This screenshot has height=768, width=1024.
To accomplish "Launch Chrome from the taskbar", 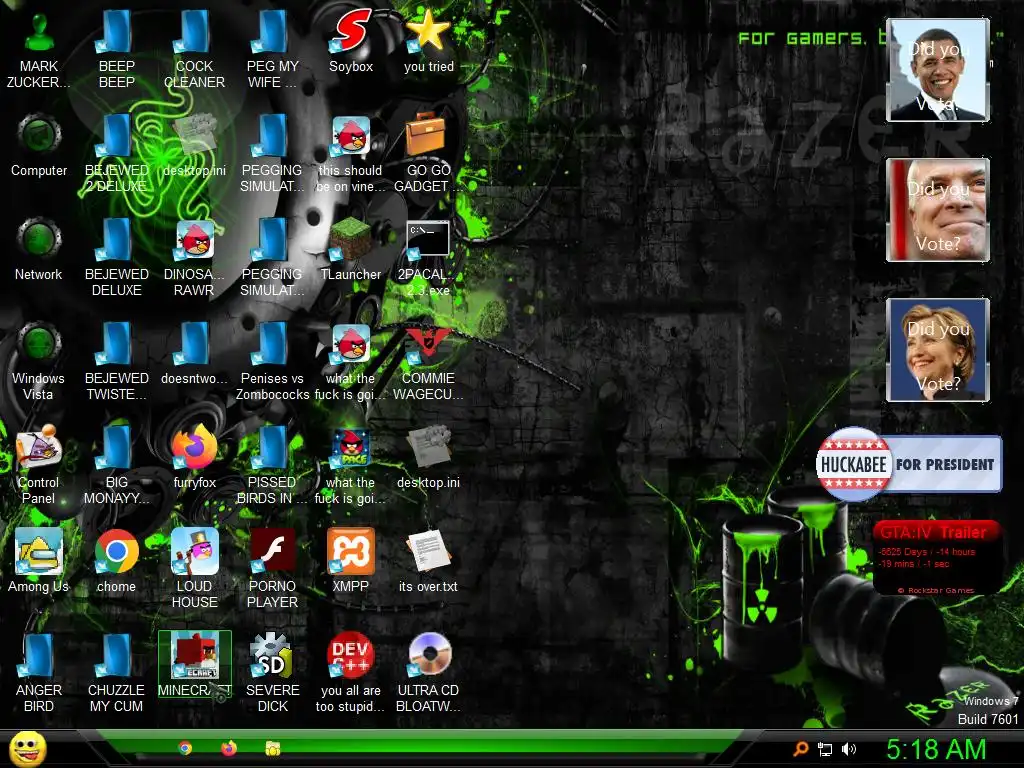I will [x=185, y=748].
